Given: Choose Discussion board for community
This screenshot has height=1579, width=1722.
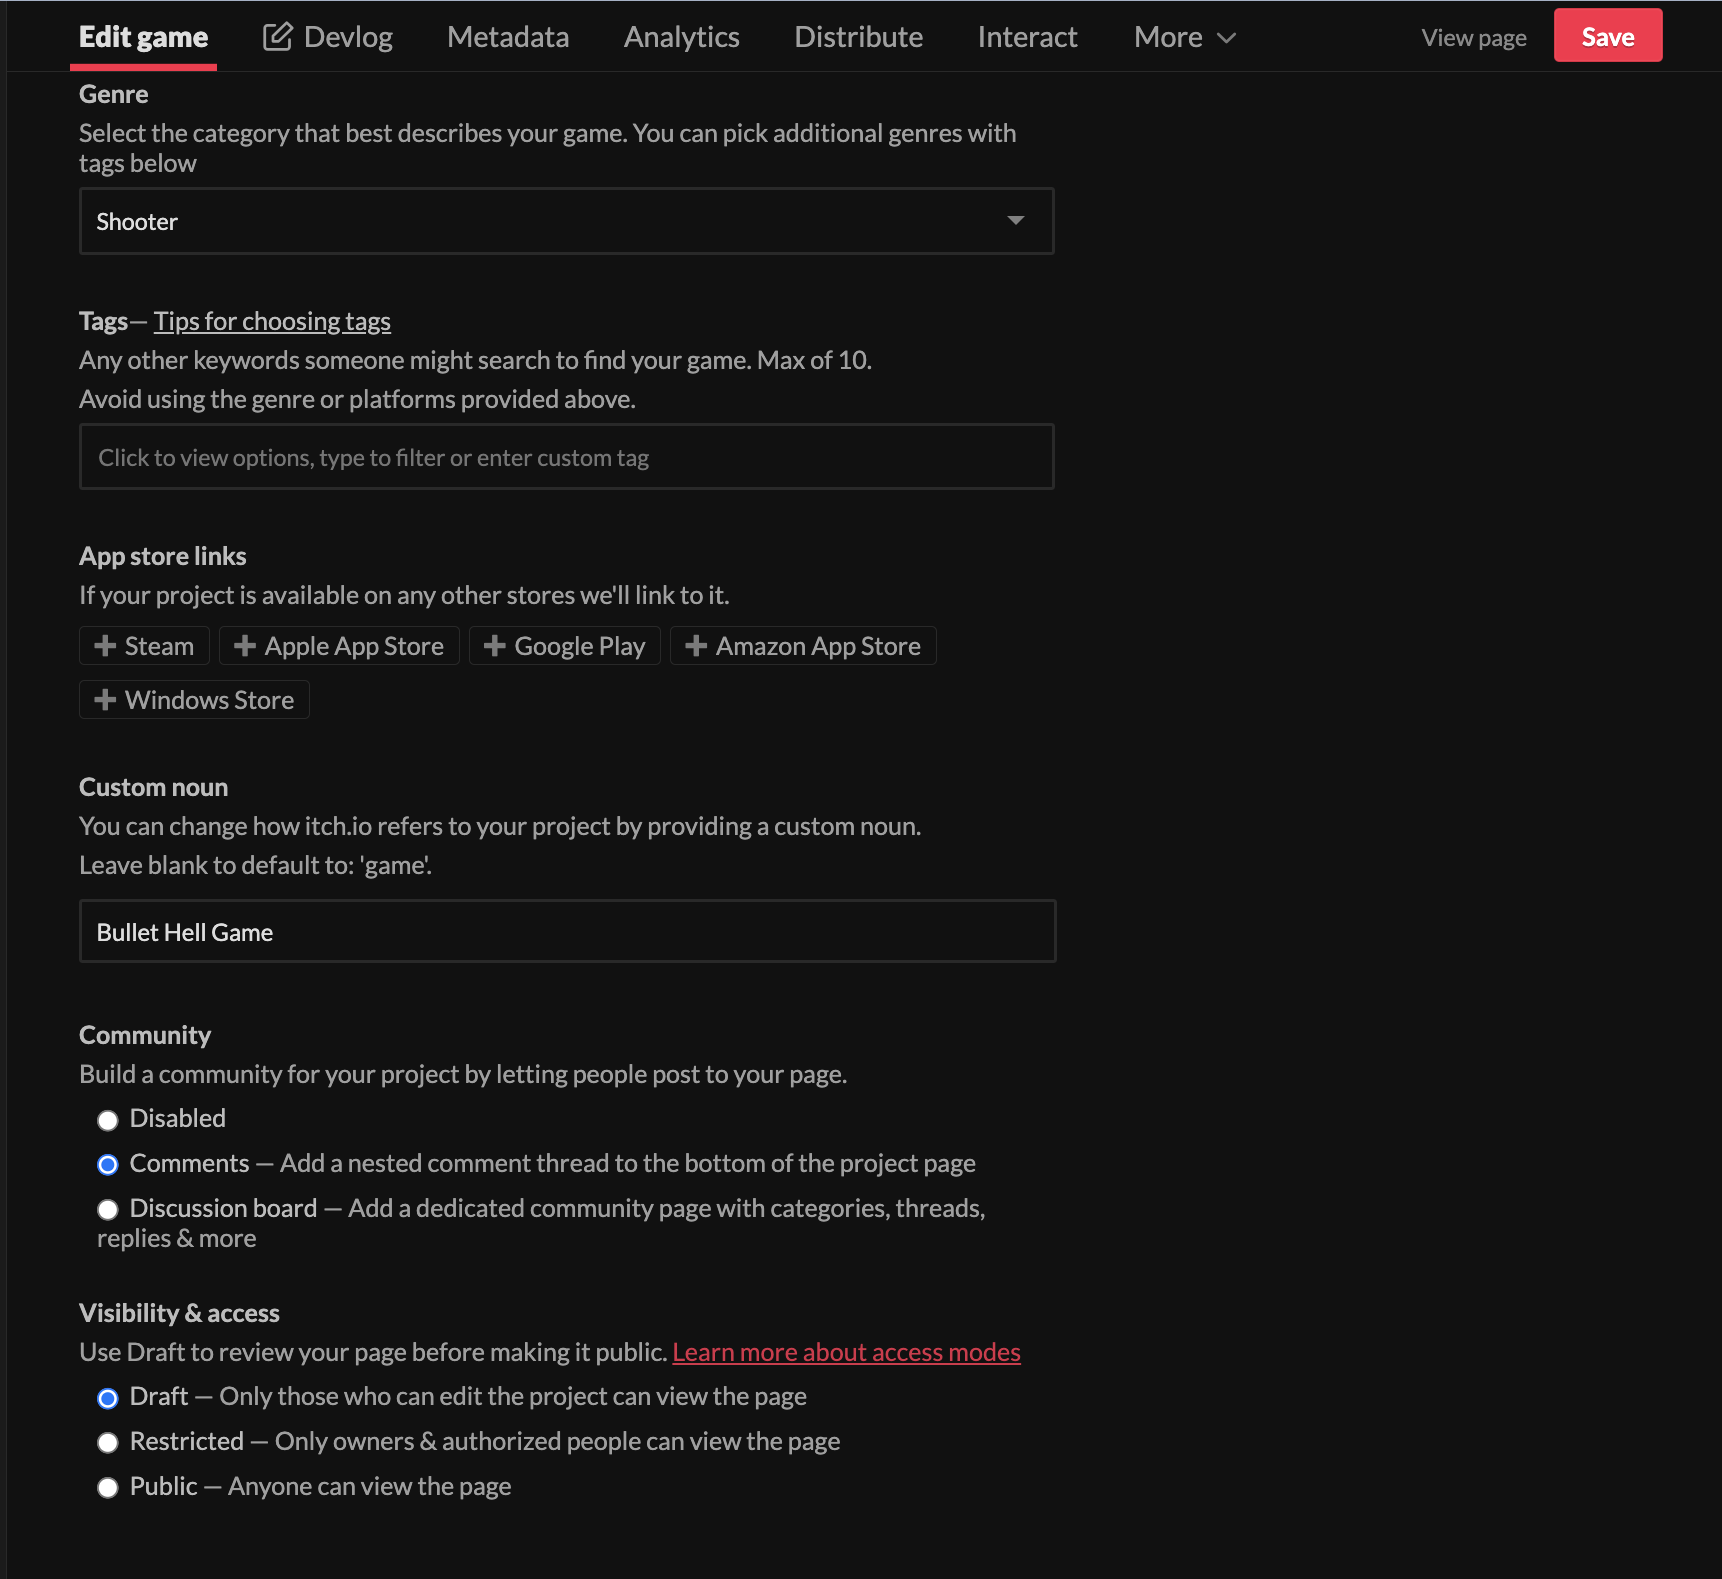Looking at the screenshot, I should coord(108,1210).
